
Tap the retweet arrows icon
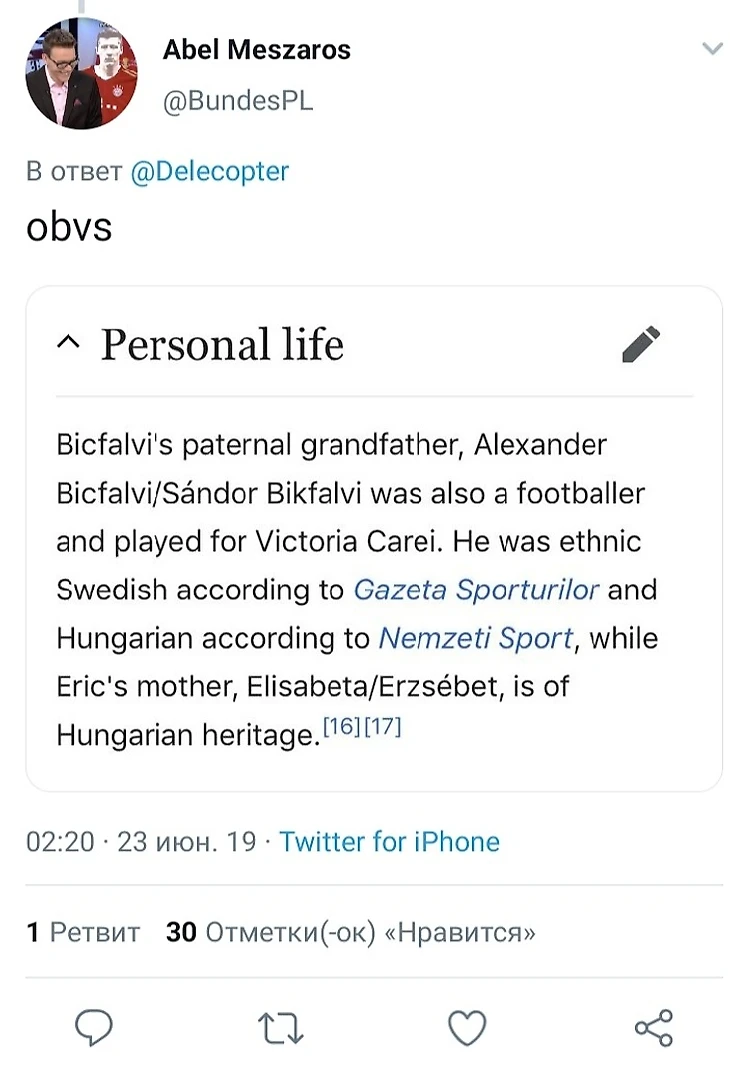(280, 1027)
